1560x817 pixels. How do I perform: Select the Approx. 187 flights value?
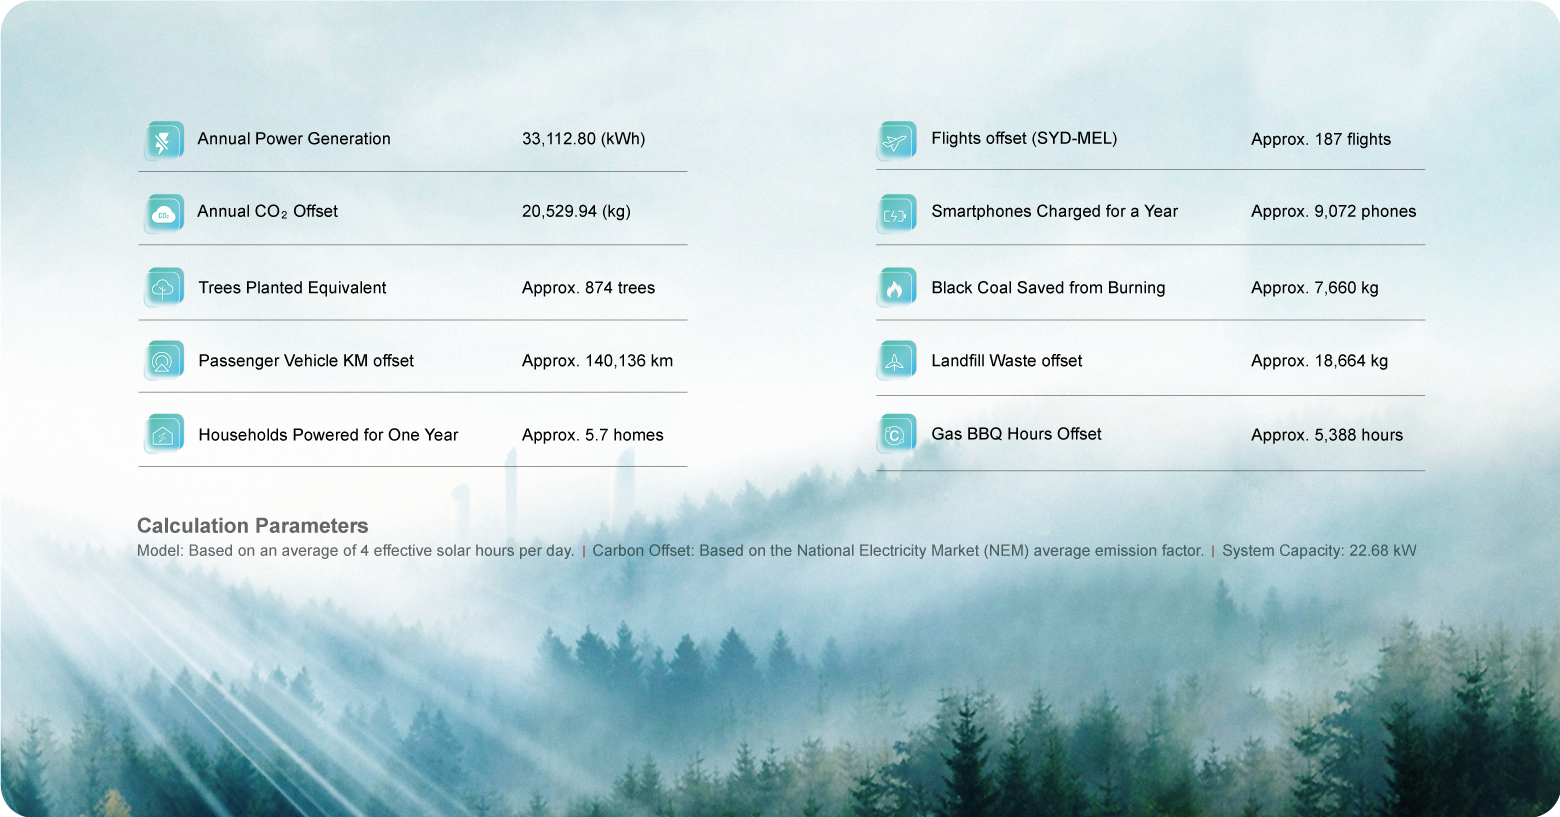pos(1320,140)
